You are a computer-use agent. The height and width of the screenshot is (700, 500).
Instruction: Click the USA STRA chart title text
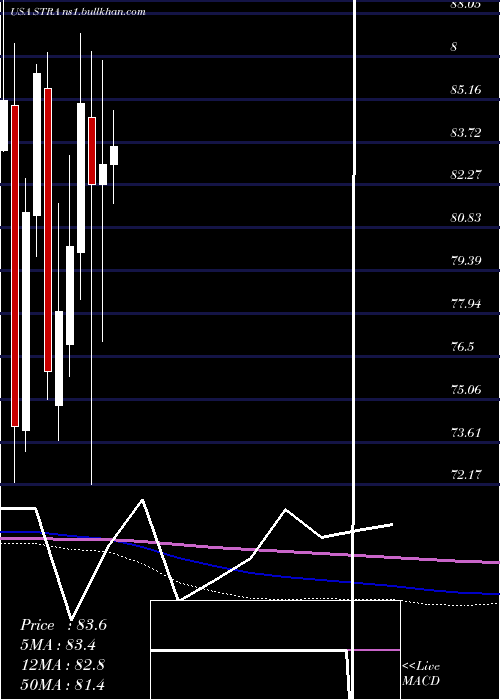tap(78, 11)
